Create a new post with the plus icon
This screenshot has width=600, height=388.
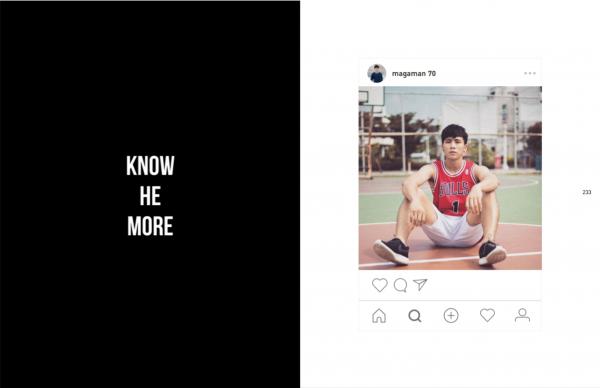pos(451,316)
